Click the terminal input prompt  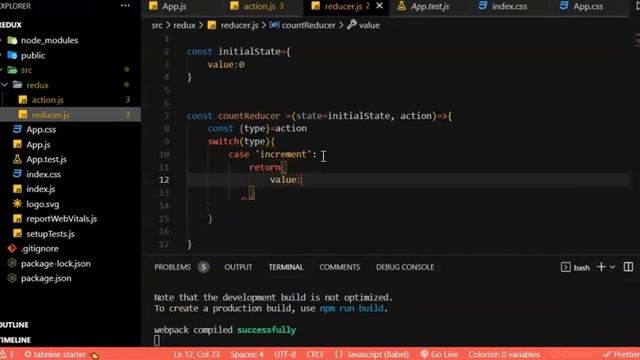point(157,340)
